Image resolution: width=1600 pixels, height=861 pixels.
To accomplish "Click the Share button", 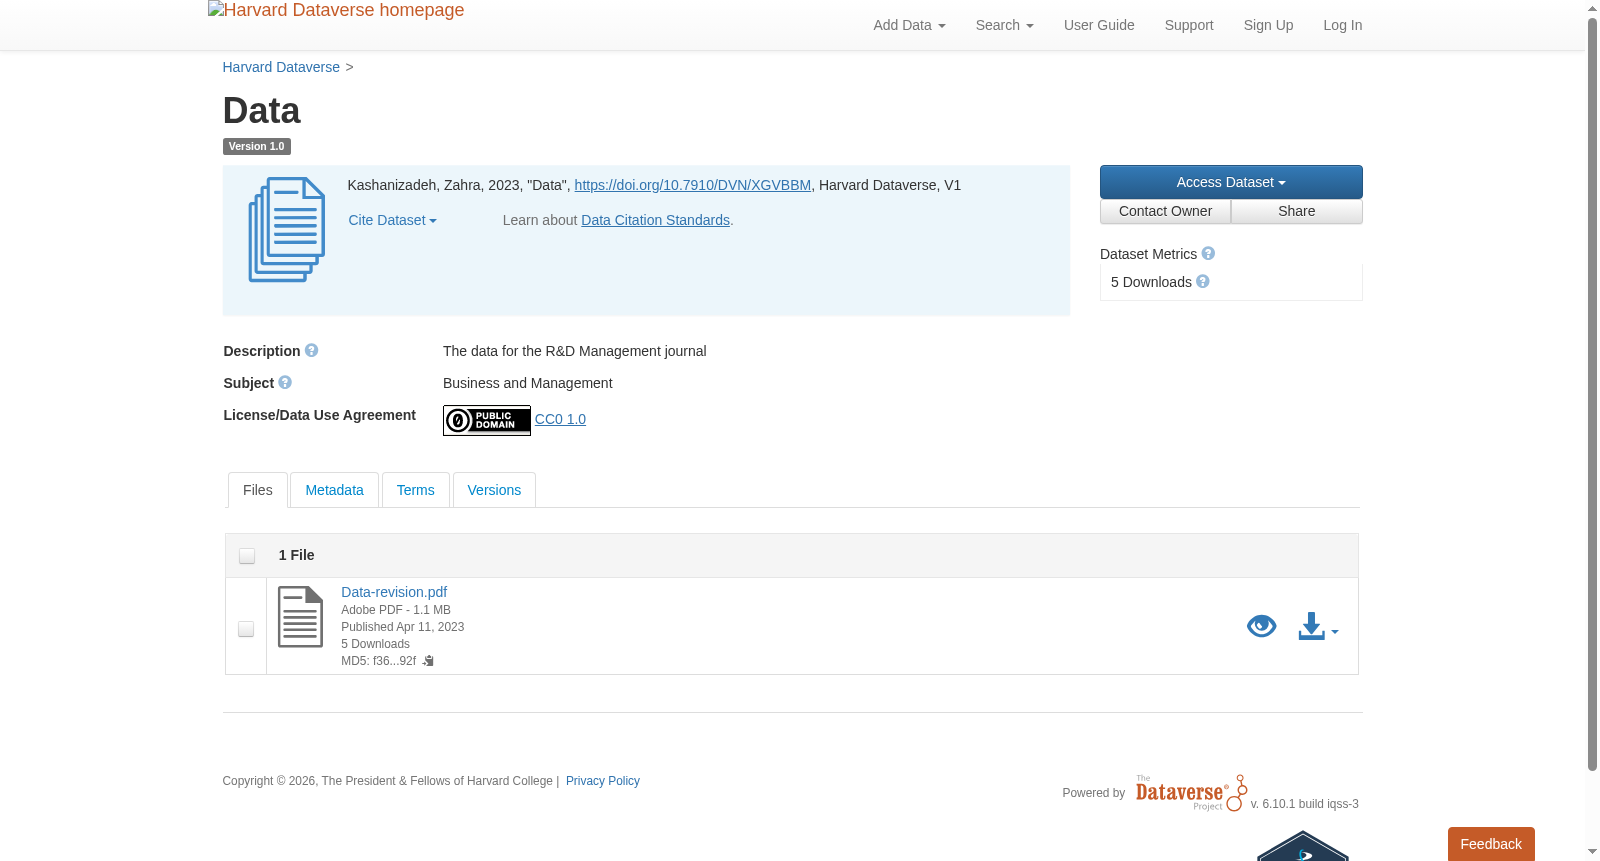I will 1297,211.
